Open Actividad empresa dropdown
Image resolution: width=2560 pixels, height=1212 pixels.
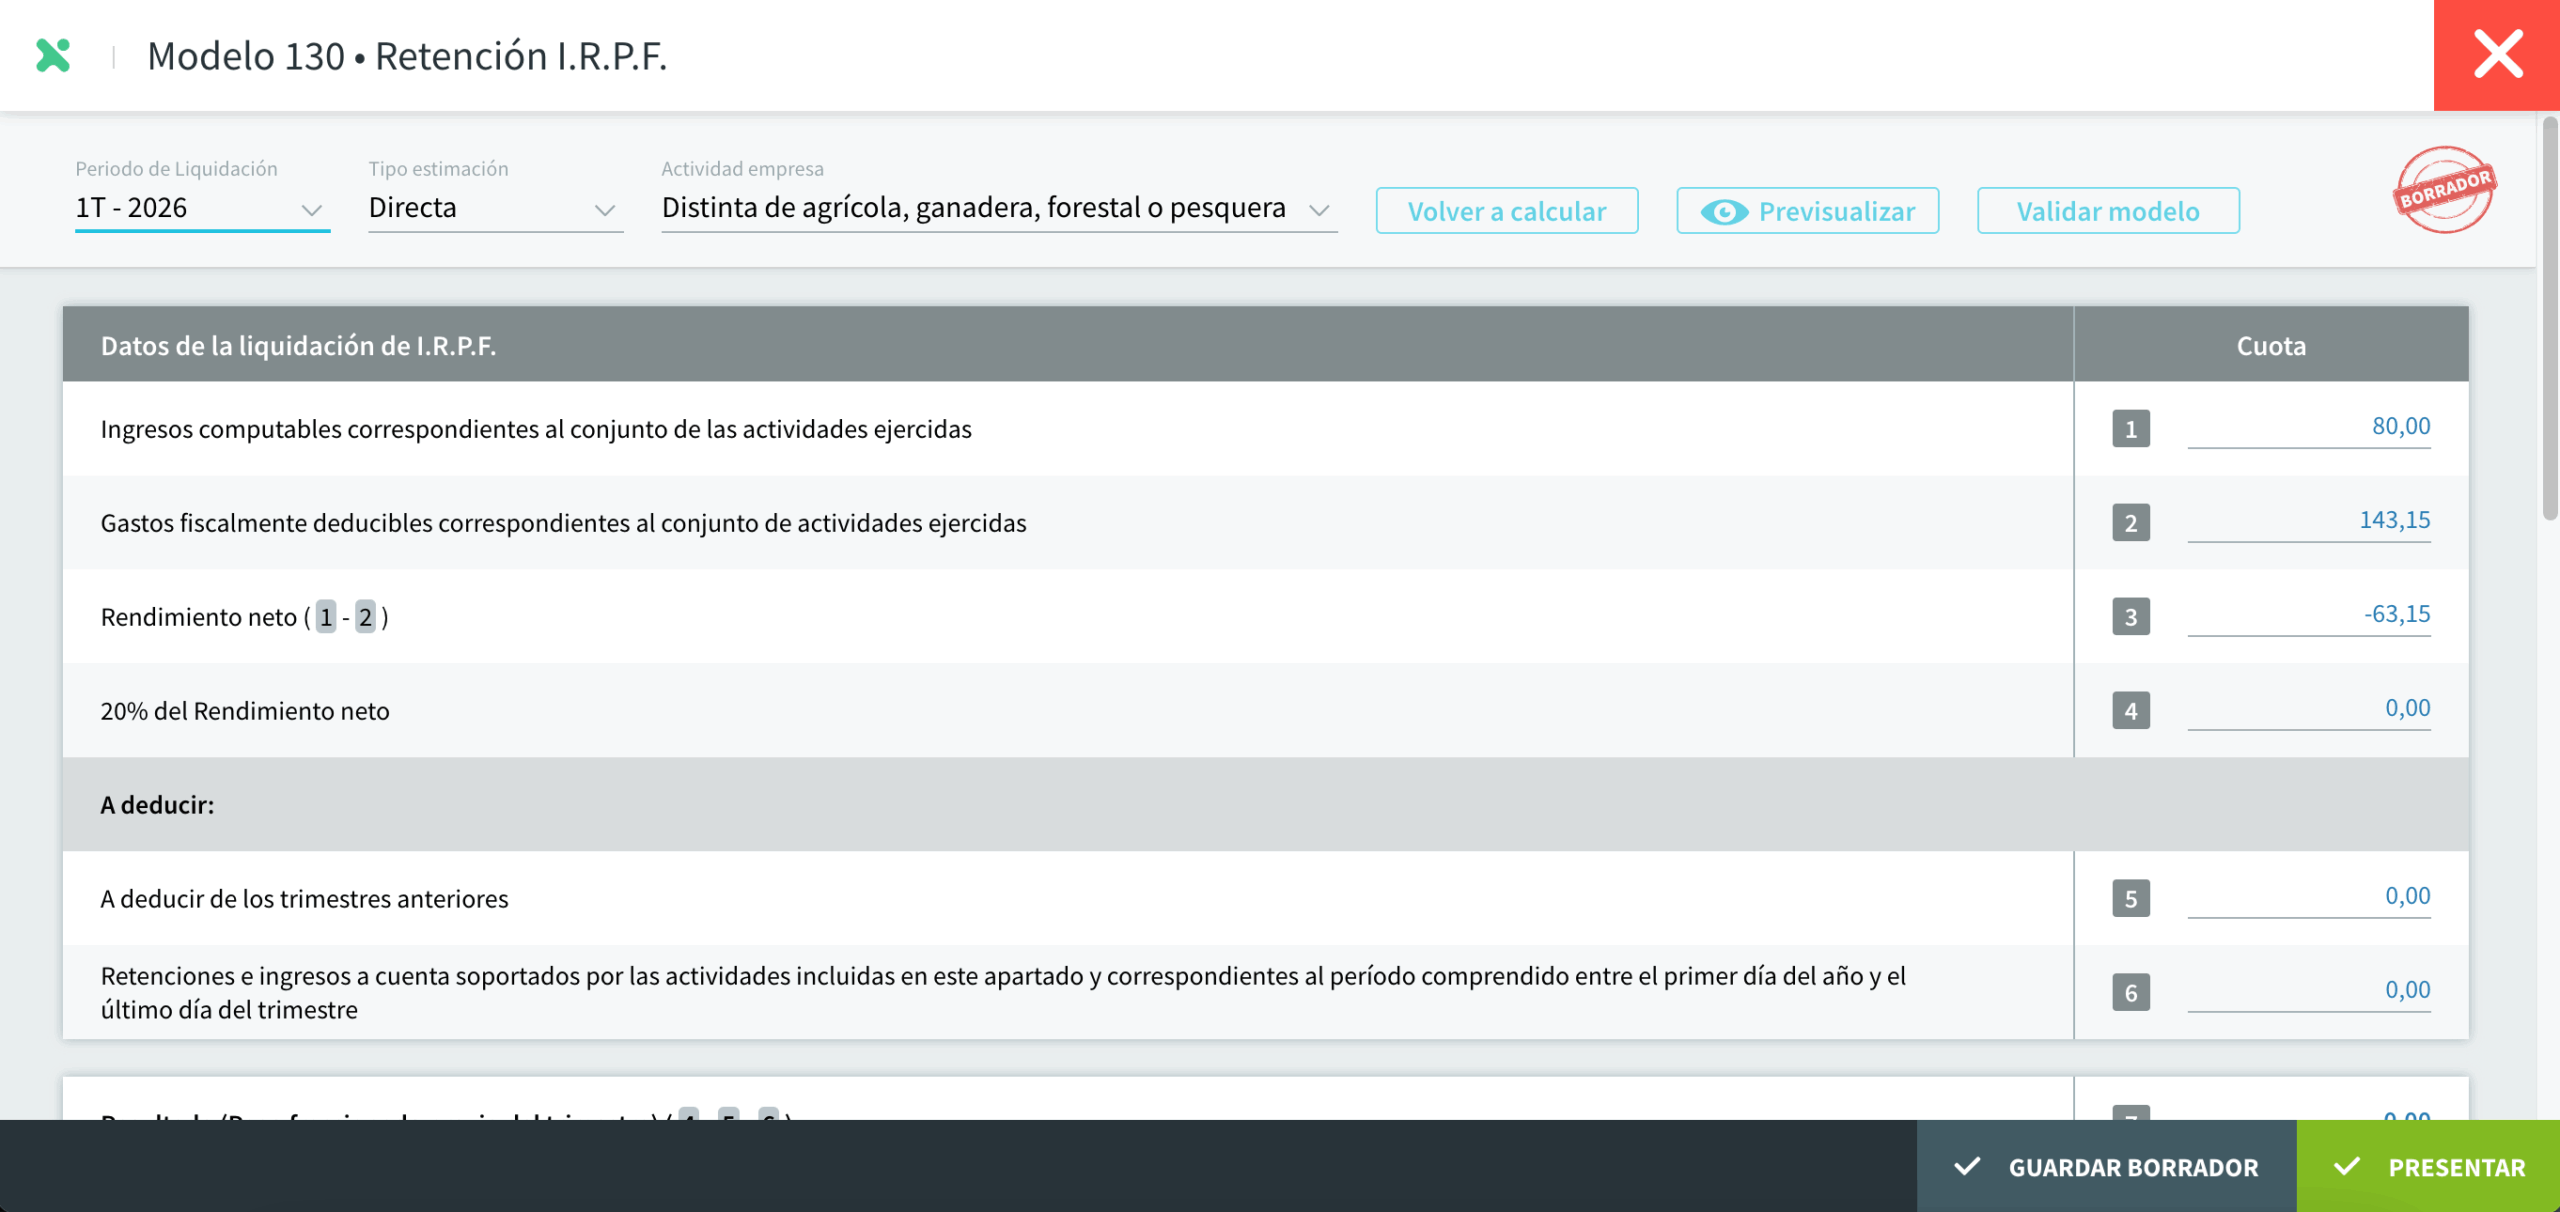(x=998, y=208)
